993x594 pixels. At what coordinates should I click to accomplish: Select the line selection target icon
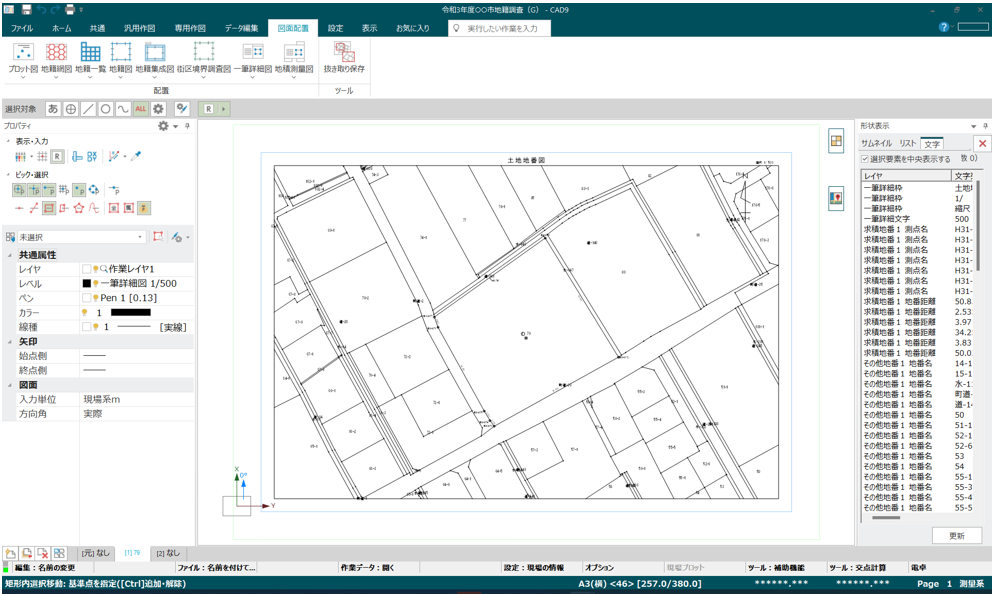88,109
